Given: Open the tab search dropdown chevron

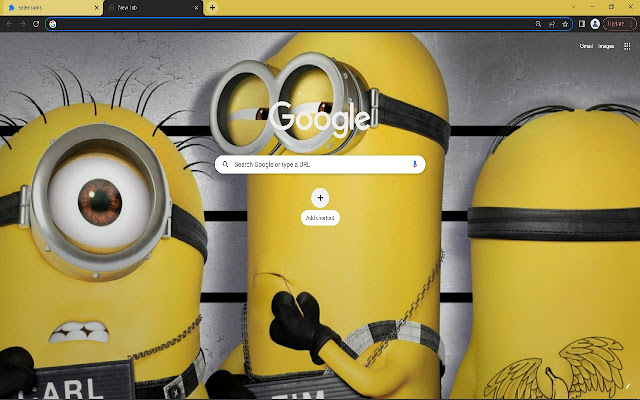Looking at the screenshot, I should click(573, 7).
